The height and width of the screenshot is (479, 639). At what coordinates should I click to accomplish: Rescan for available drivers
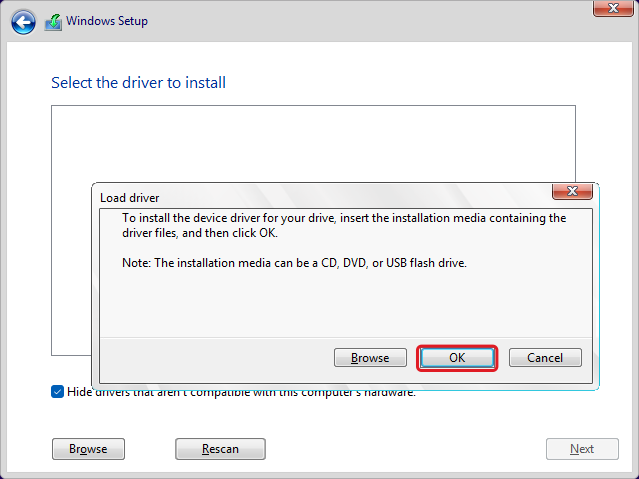(x=220, y=449)
